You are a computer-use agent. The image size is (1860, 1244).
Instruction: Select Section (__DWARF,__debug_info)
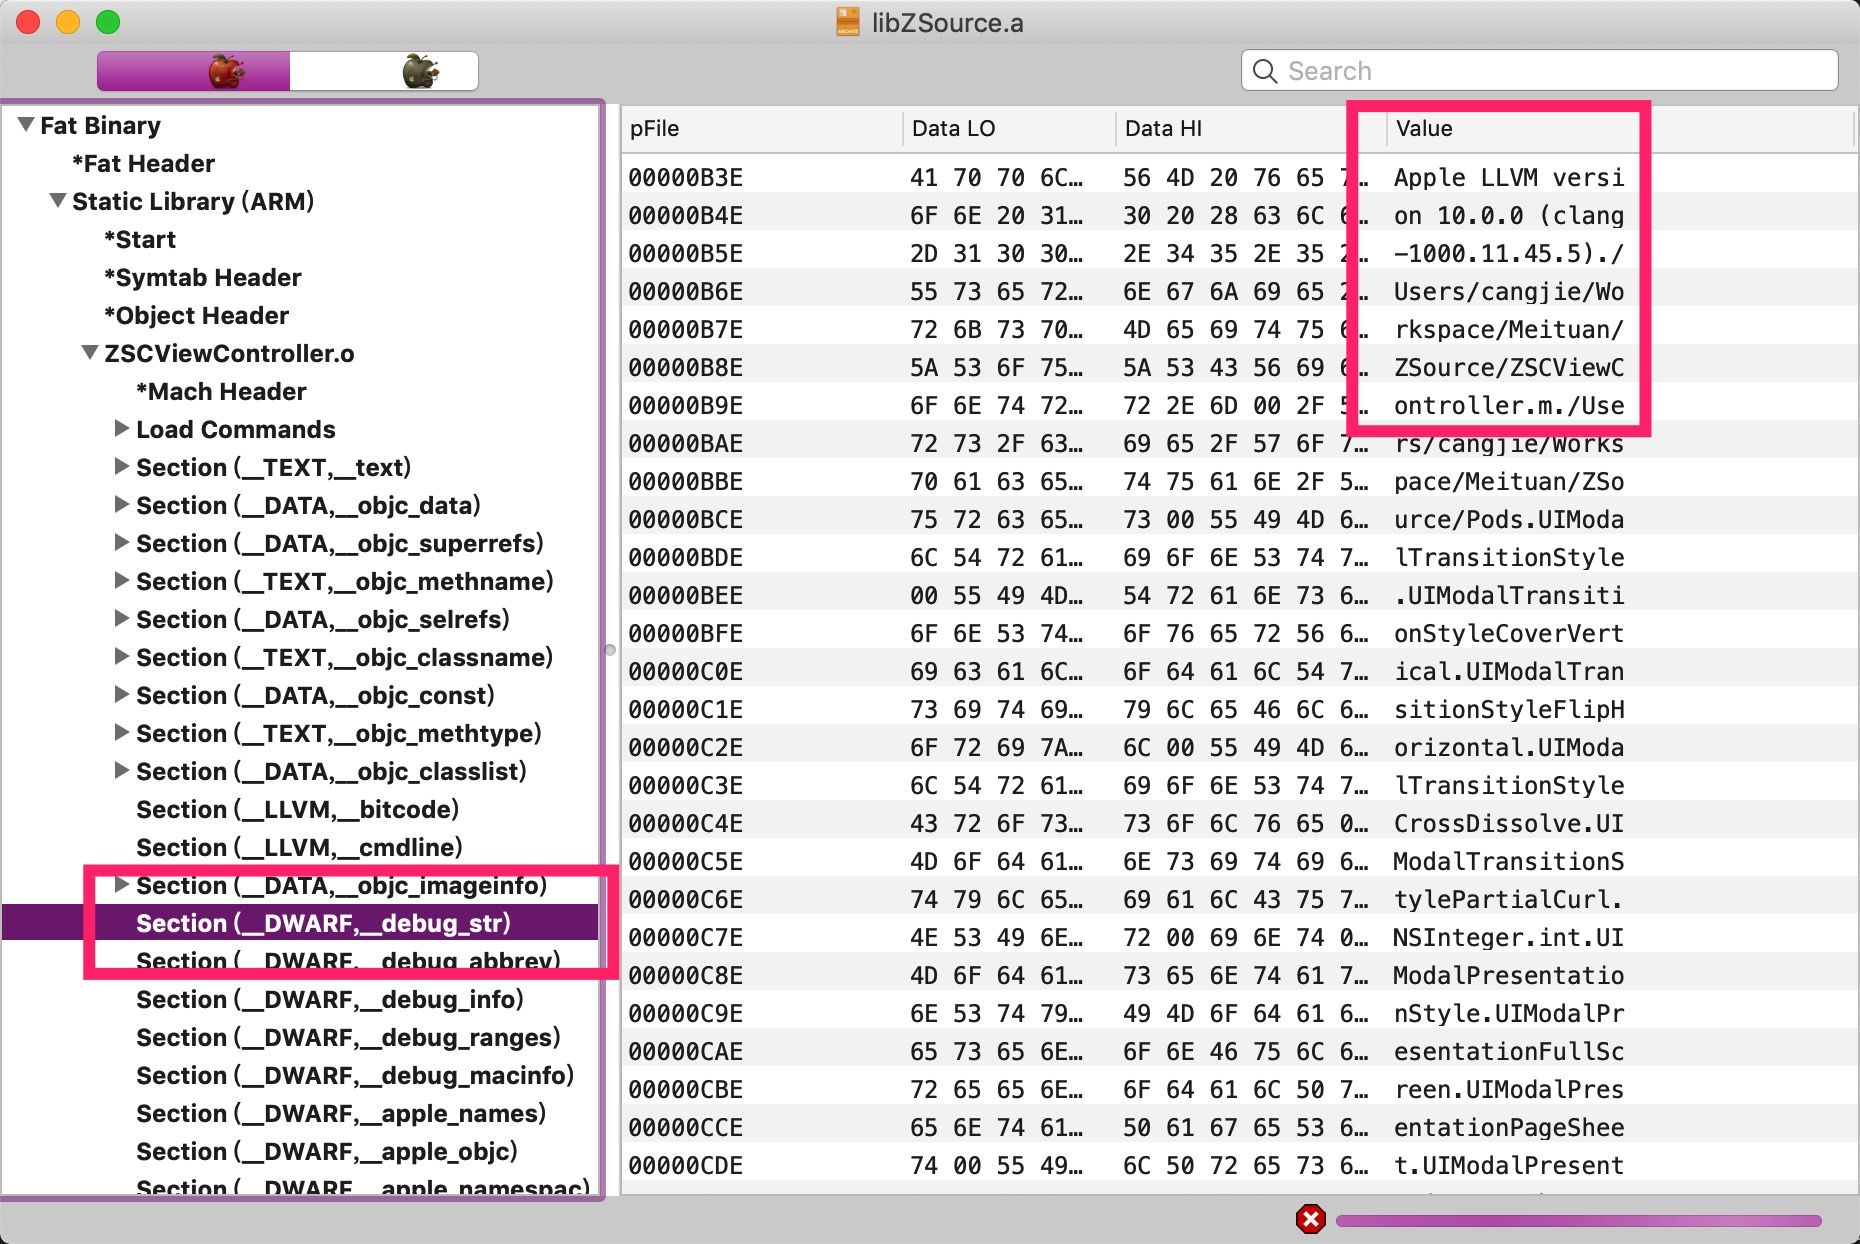pyautogui.click(x=329, y=999)
